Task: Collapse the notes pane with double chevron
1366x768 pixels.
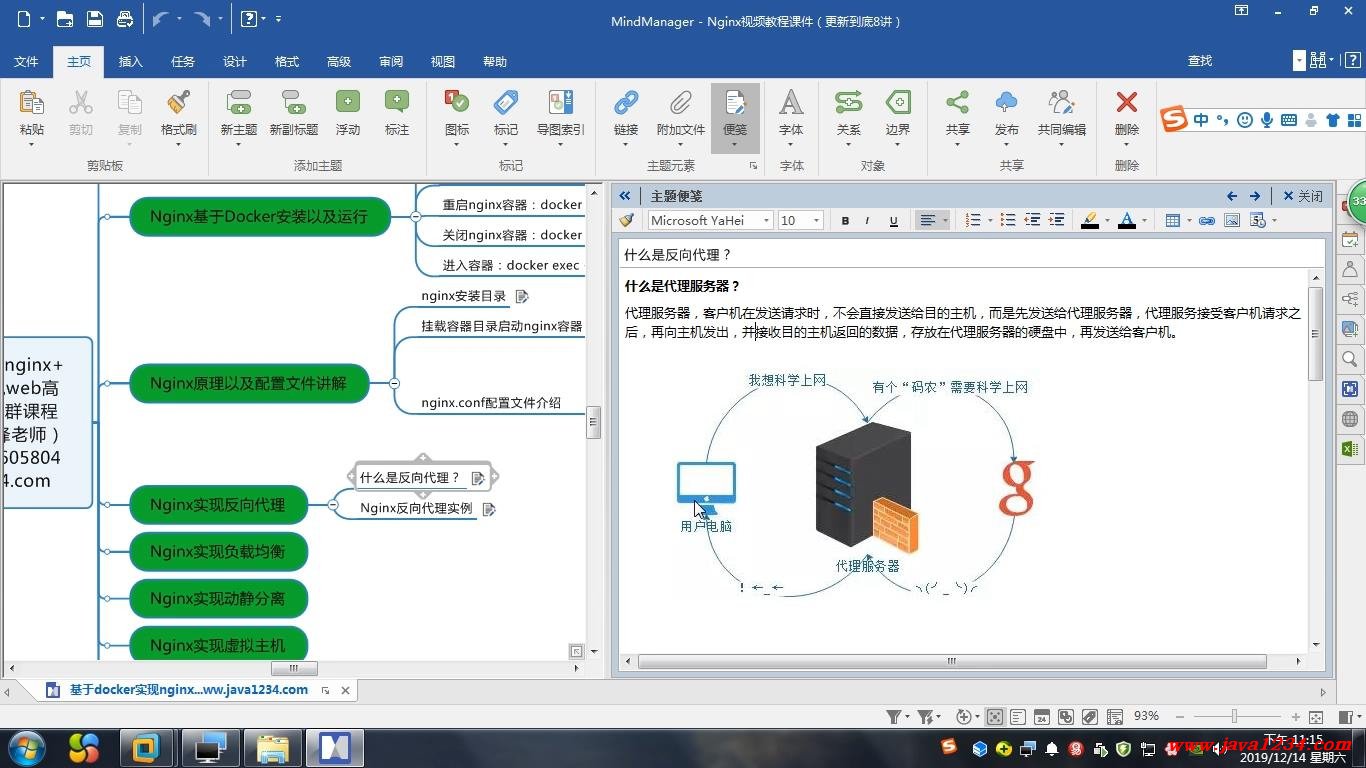Action: pos(625,196)
